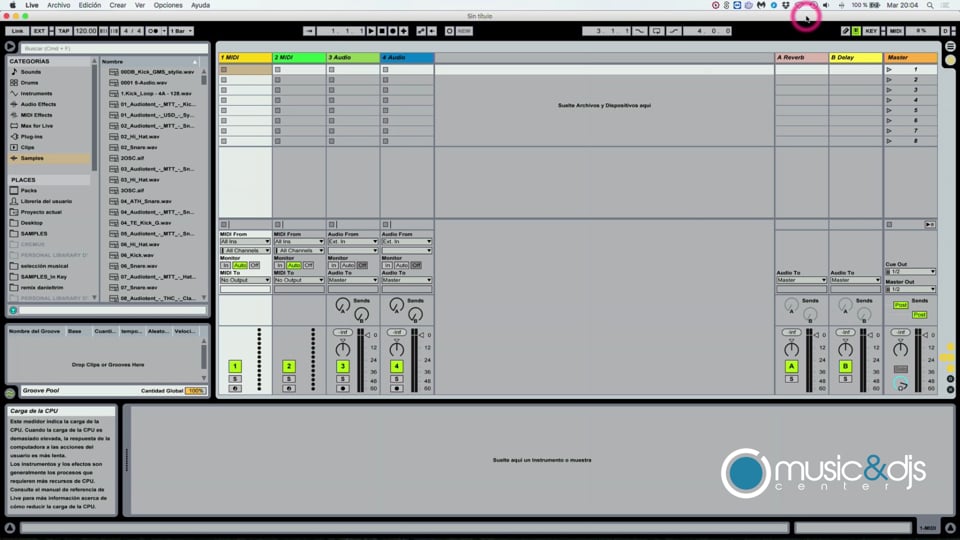Select the MIDI Effects category
Viewport: 960px width, 540px height.
(x=36, y=115)
